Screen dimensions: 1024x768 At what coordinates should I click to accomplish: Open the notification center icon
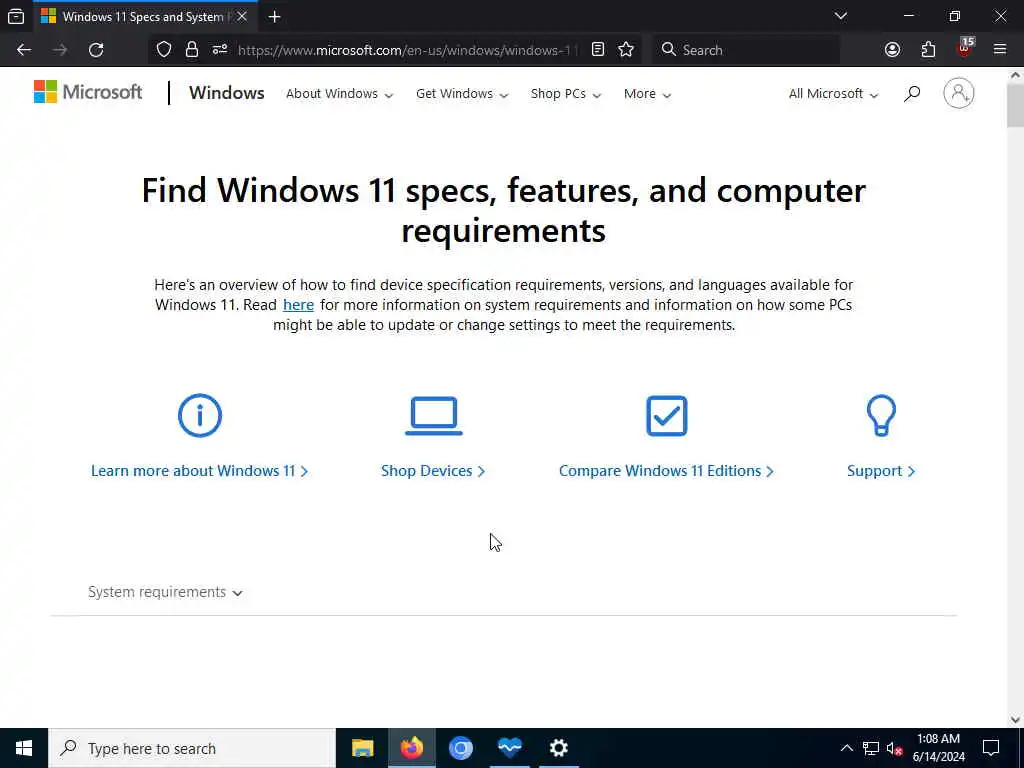click(991, 748)
